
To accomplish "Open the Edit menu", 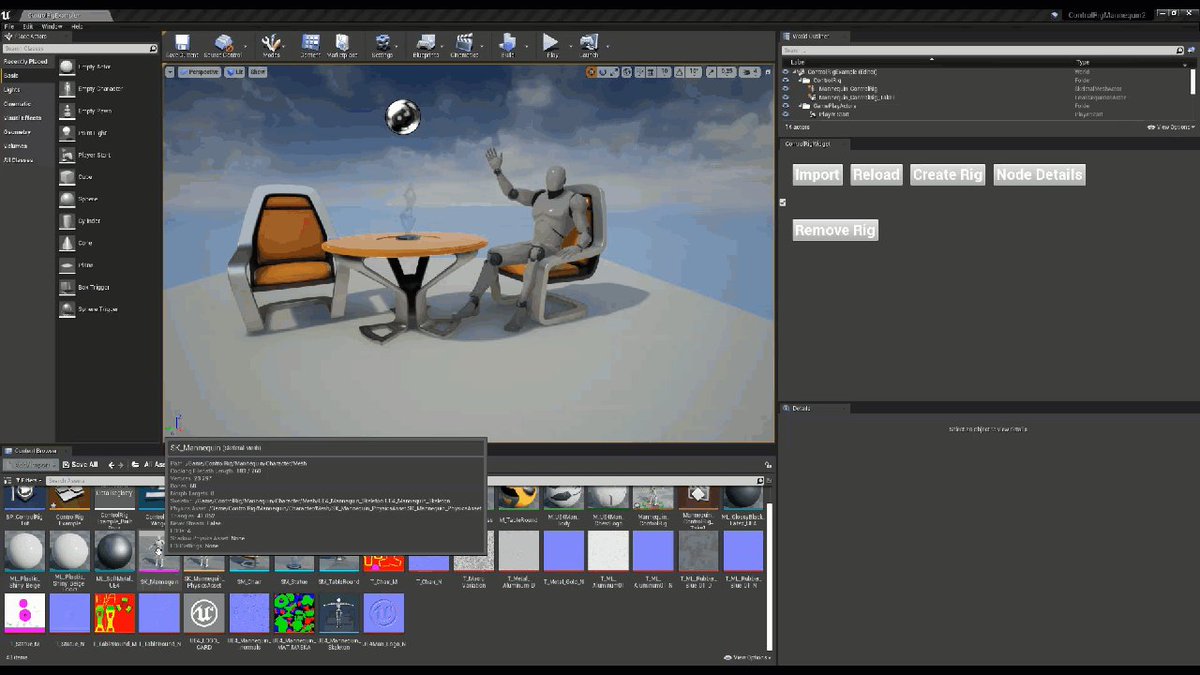I will click(x=27, y=26).
